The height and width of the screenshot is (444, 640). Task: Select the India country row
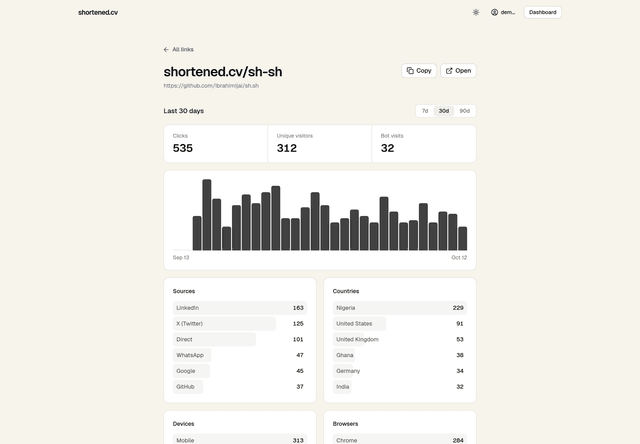click(400, 387)
